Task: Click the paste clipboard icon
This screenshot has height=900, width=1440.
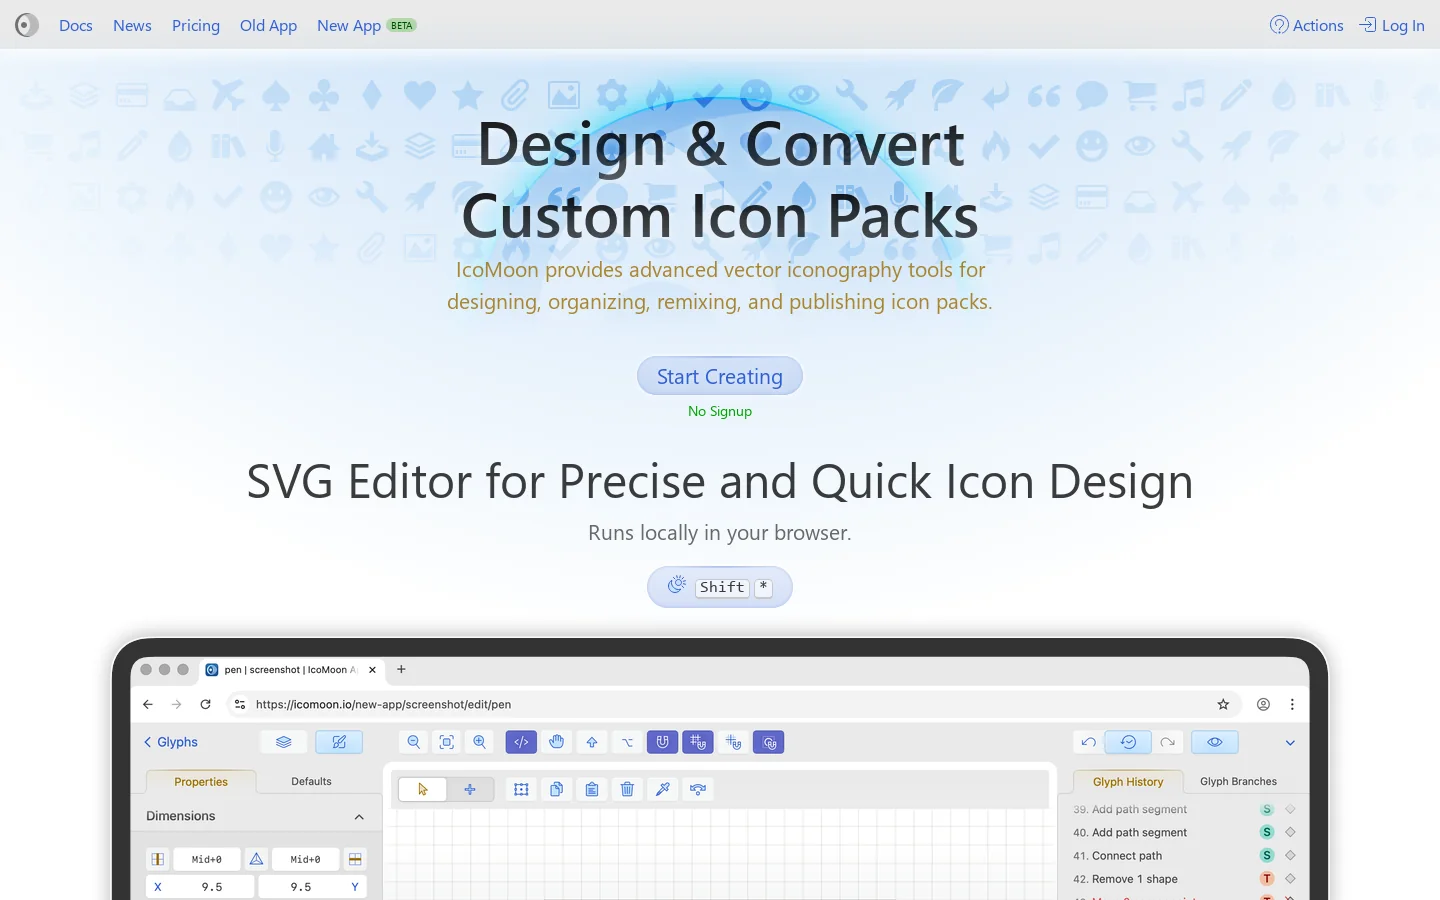Action: point(592,789)
